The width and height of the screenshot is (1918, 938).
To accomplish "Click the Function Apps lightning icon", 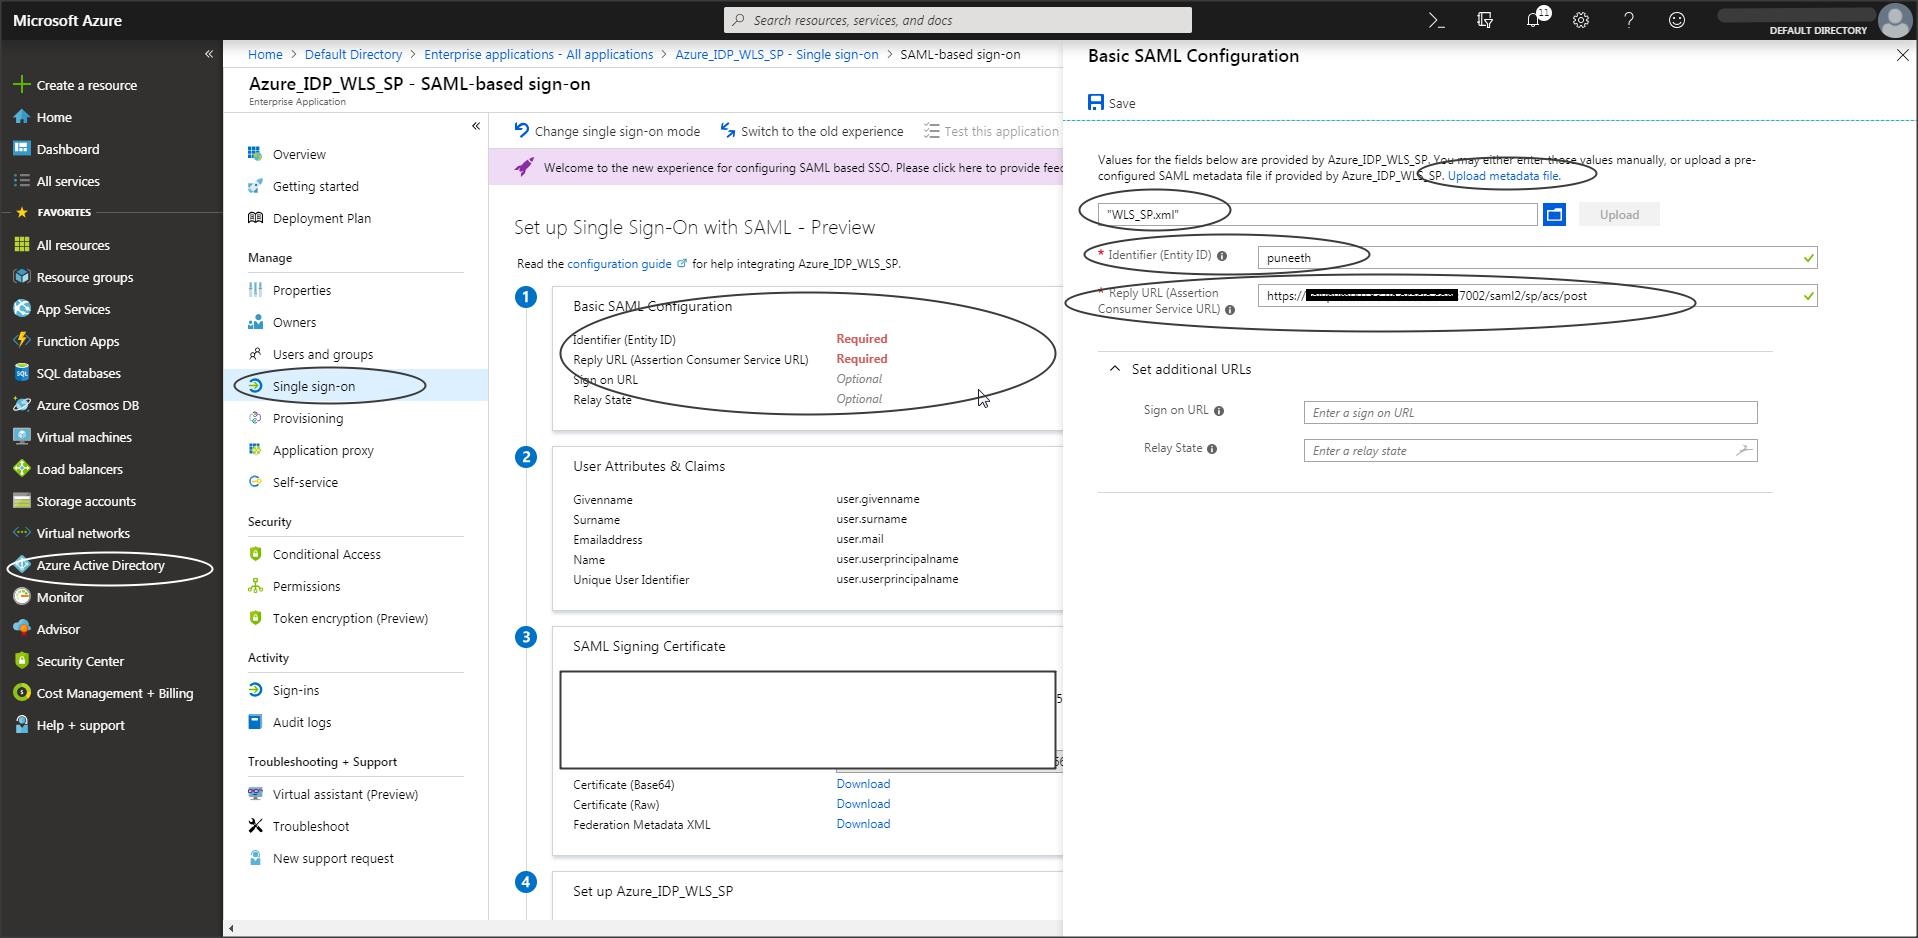I will pyautogui.click(x=21, y=341).
